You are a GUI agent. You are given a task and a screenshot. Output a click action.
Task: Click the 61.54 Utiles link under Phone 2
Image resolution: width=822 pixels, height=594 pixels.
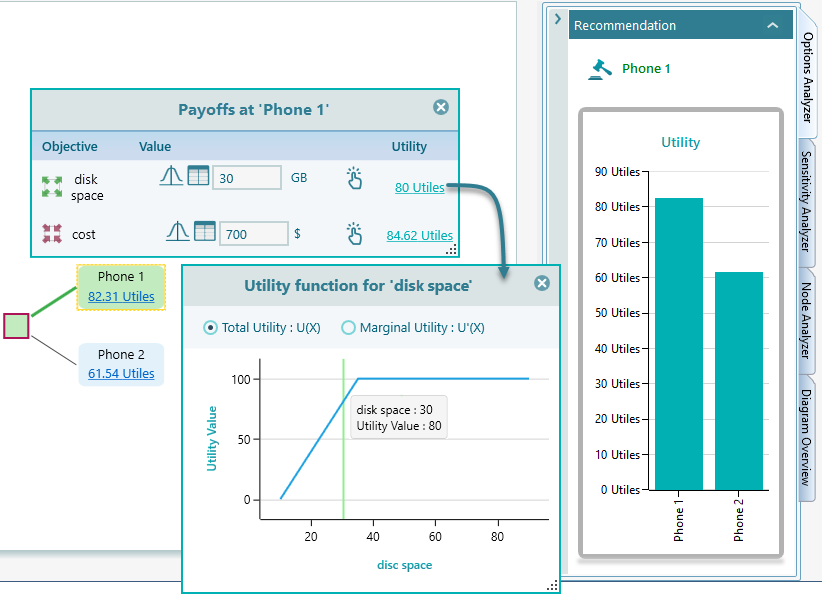[121, 373]
